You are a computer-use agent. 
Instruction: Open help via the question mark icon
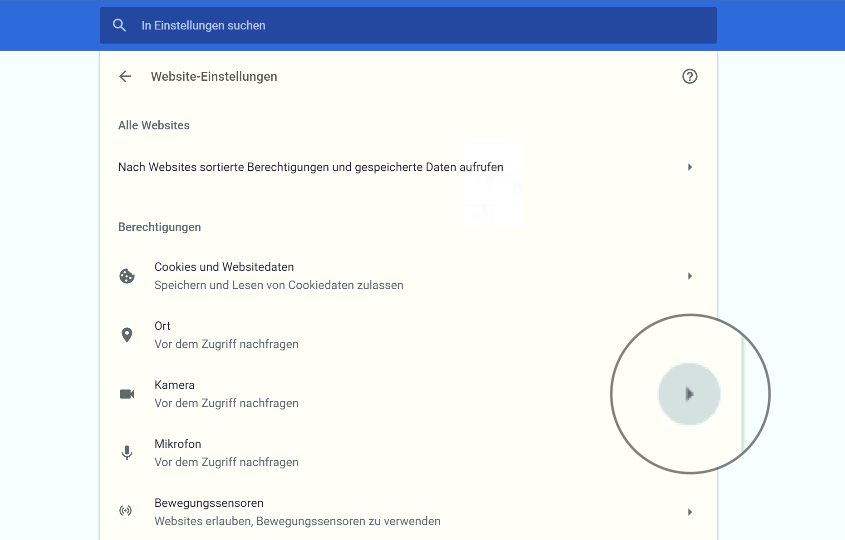[689, 76]
